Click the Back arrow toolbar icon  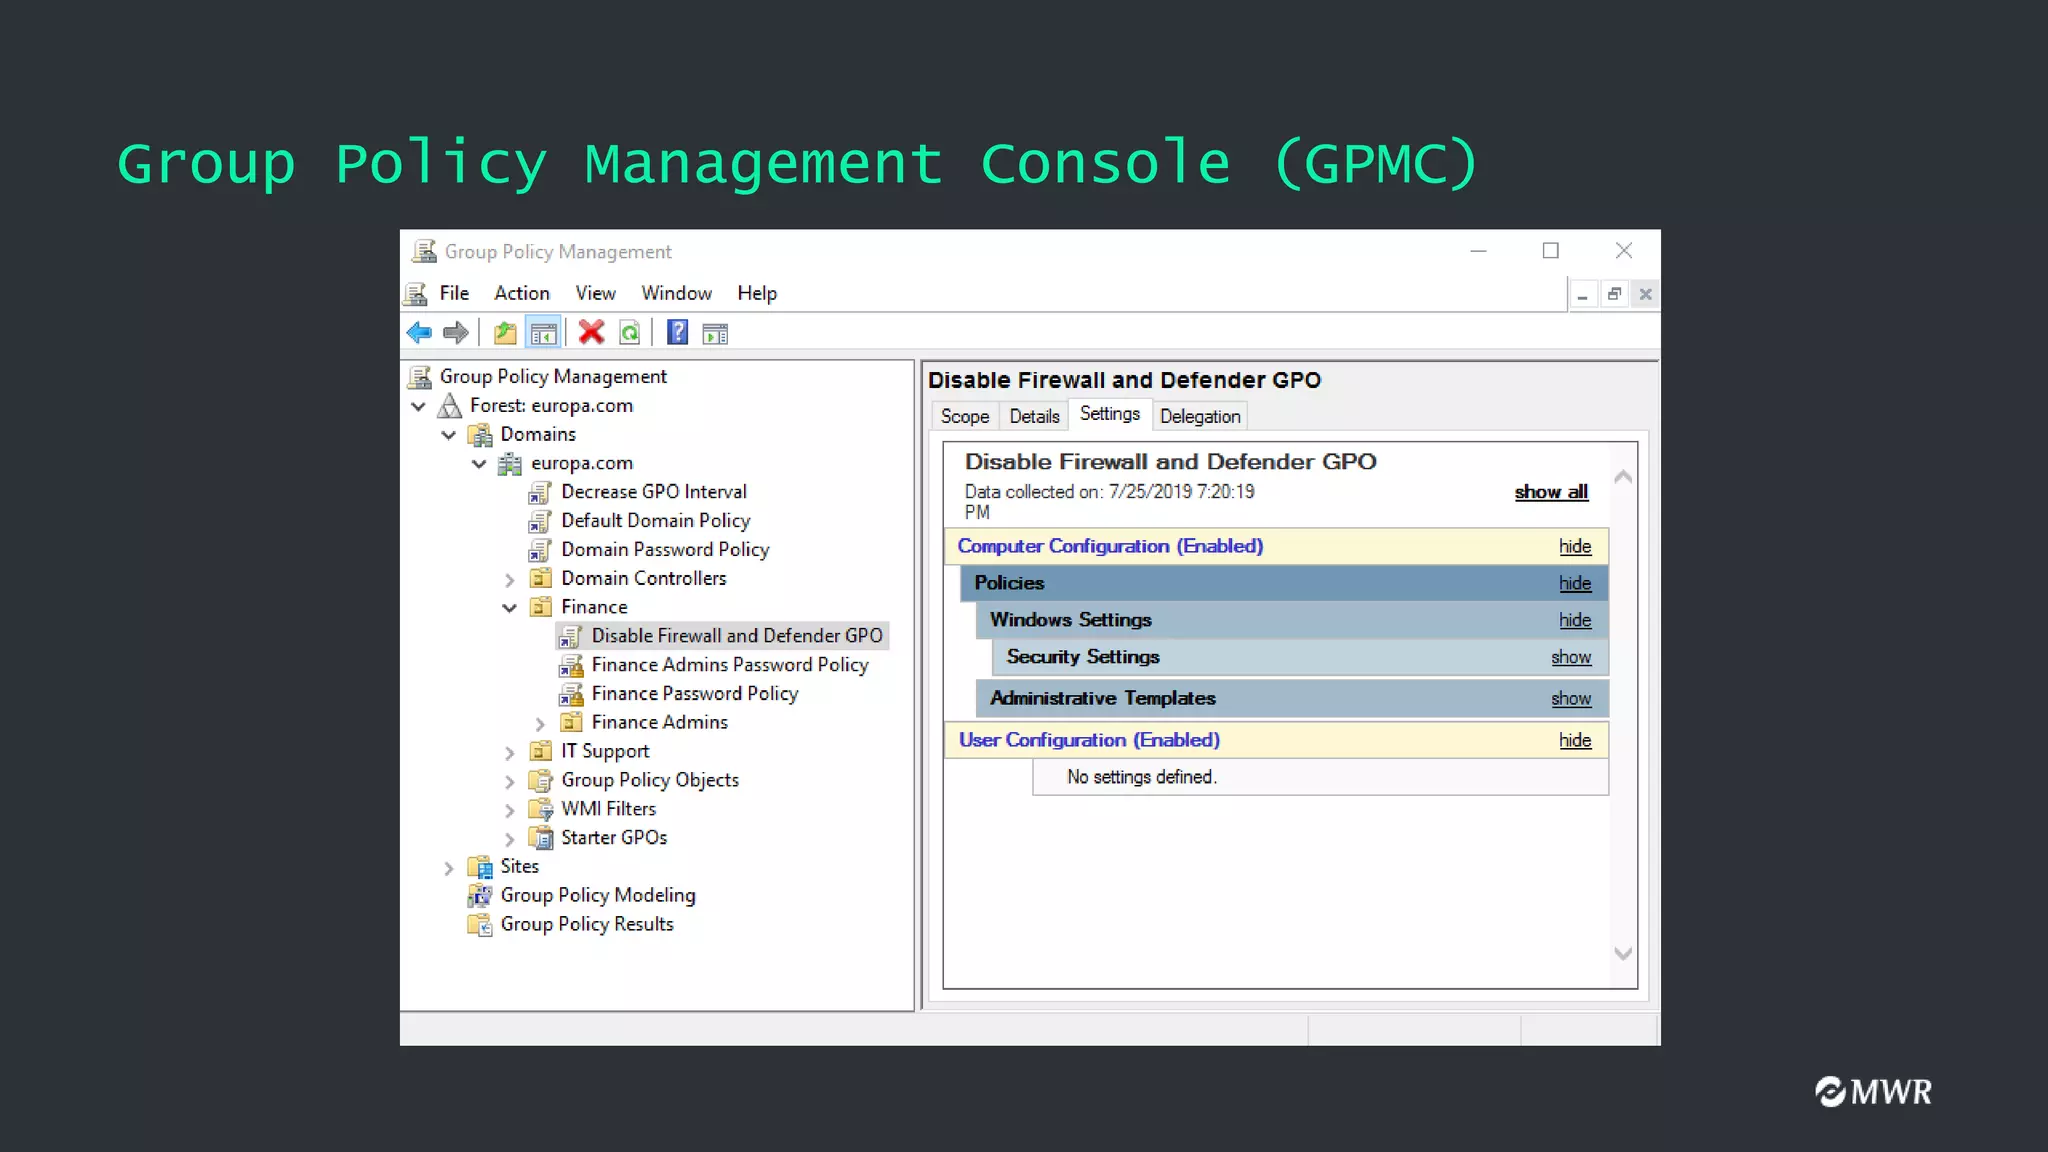419,333
